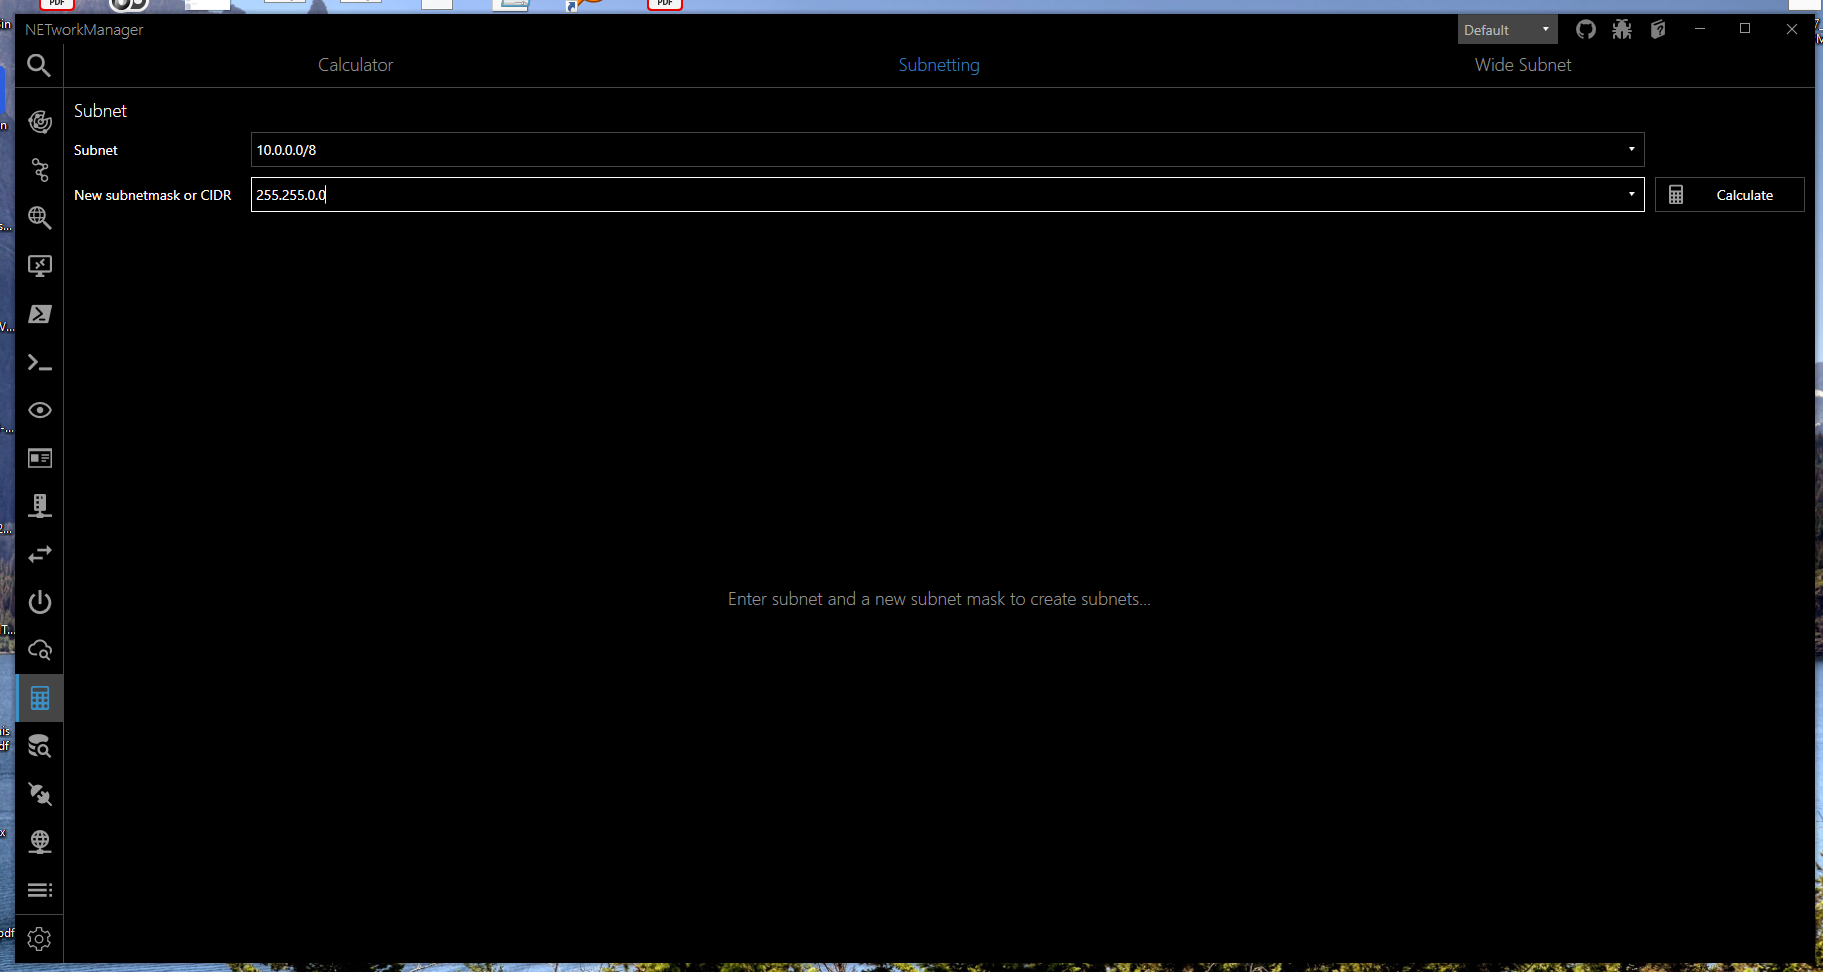Screen dimensions: 1823x972
Task: Select the Wake on LAN power icon
Action: tap(39, 602)
